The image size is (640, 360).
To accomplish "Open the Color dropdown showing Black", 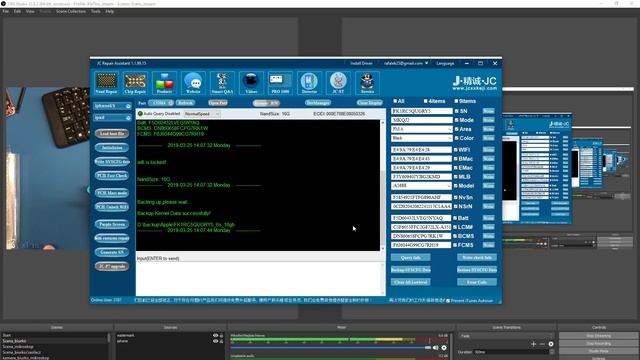I will click(422, 138).
